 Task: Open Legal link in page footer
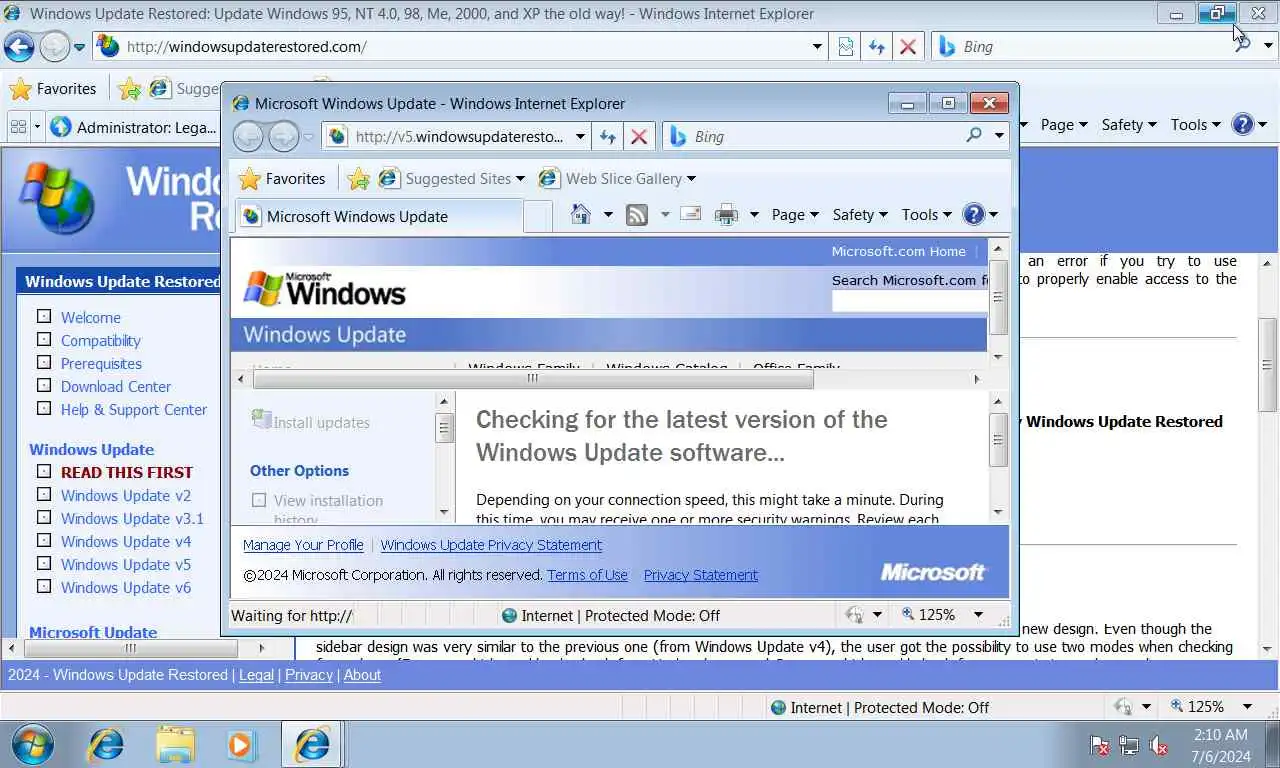[x=256, y=675]
